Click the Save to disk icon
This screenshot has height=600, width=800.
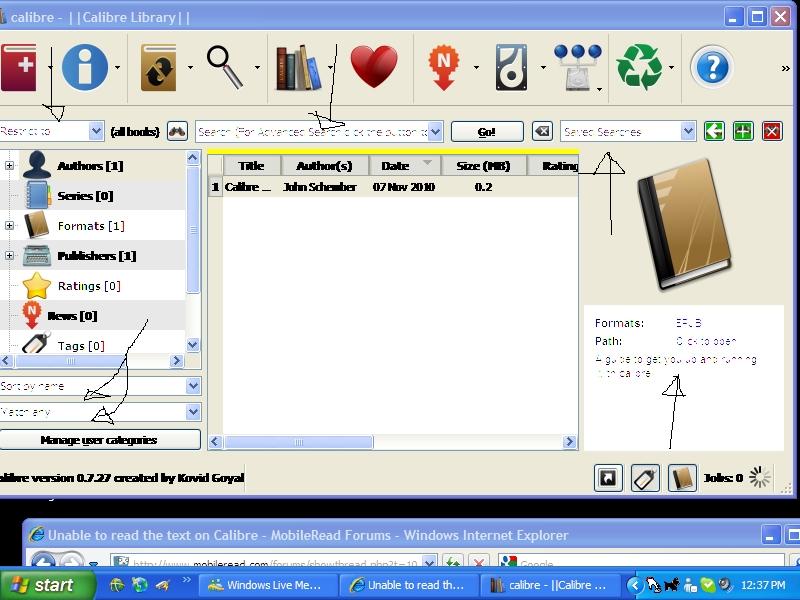(511, 67)
